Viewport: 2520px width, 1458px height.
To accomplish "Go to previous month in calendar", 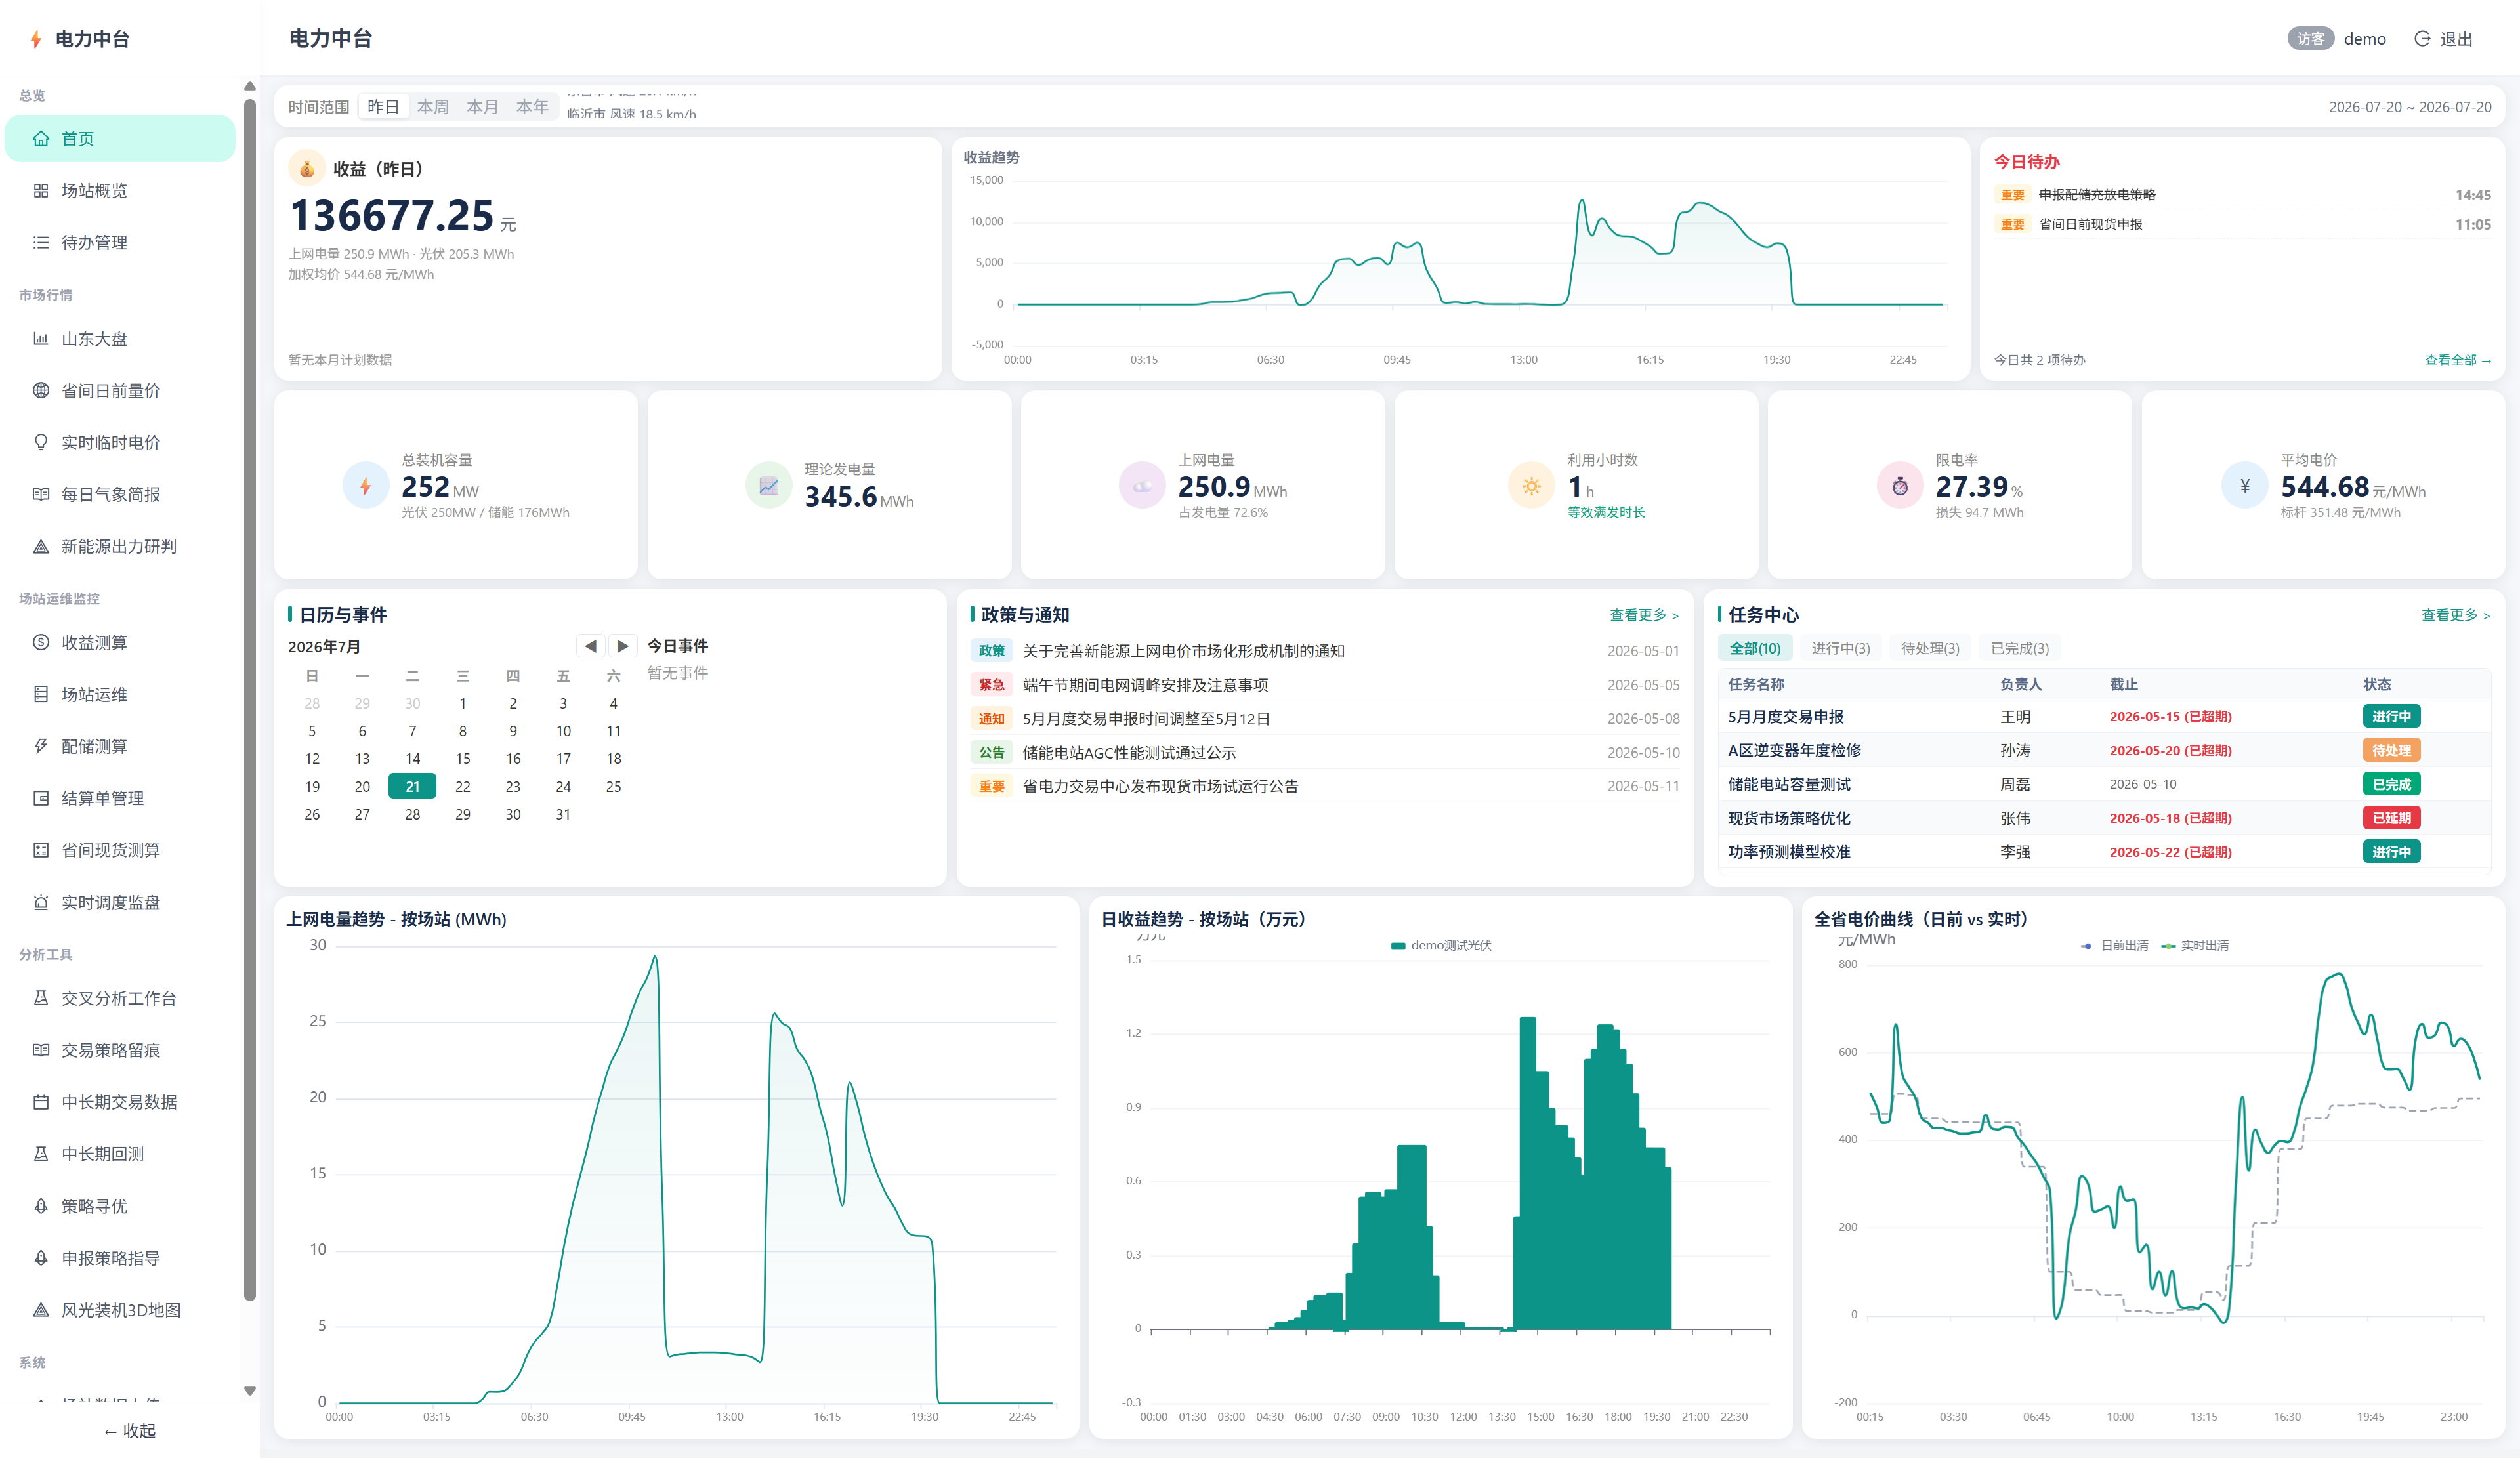I will point(590,646).
